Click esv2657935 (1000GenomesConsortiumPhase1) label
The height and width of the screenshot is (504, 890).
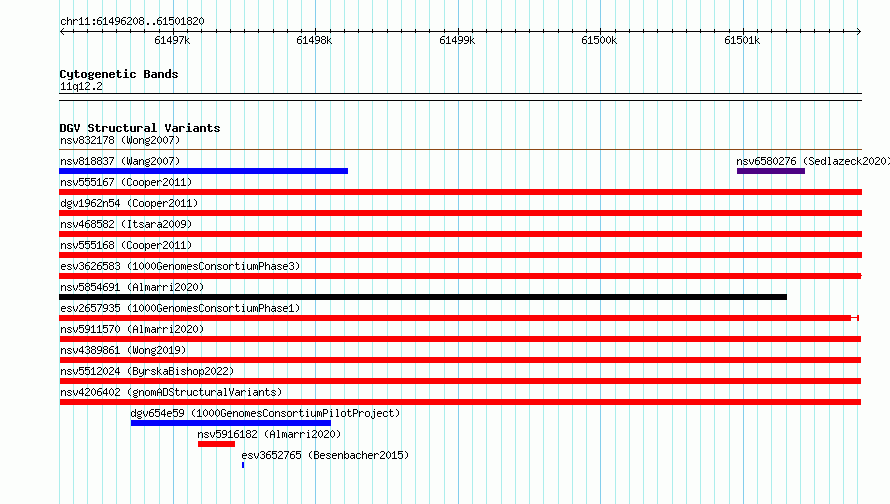point(180,308)
